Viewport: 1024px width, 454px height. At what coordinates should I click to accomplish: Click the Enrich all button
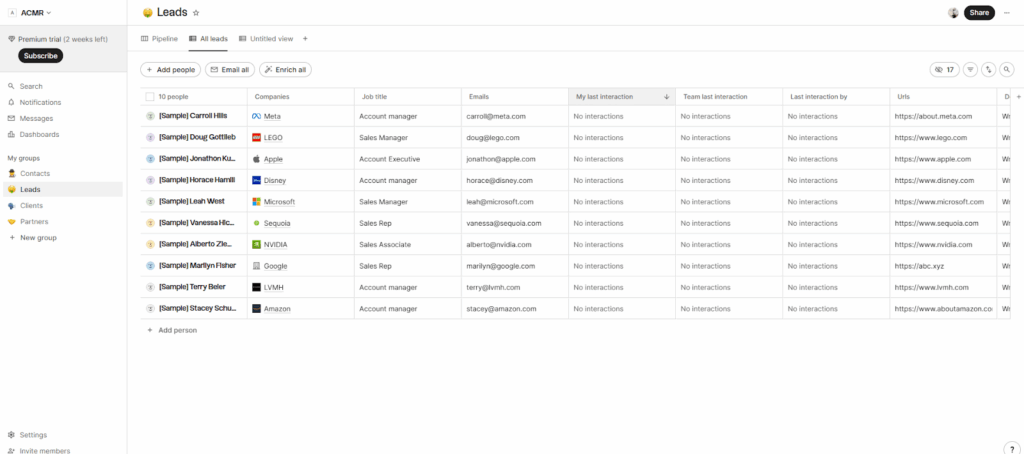click(x=285, y=70)
